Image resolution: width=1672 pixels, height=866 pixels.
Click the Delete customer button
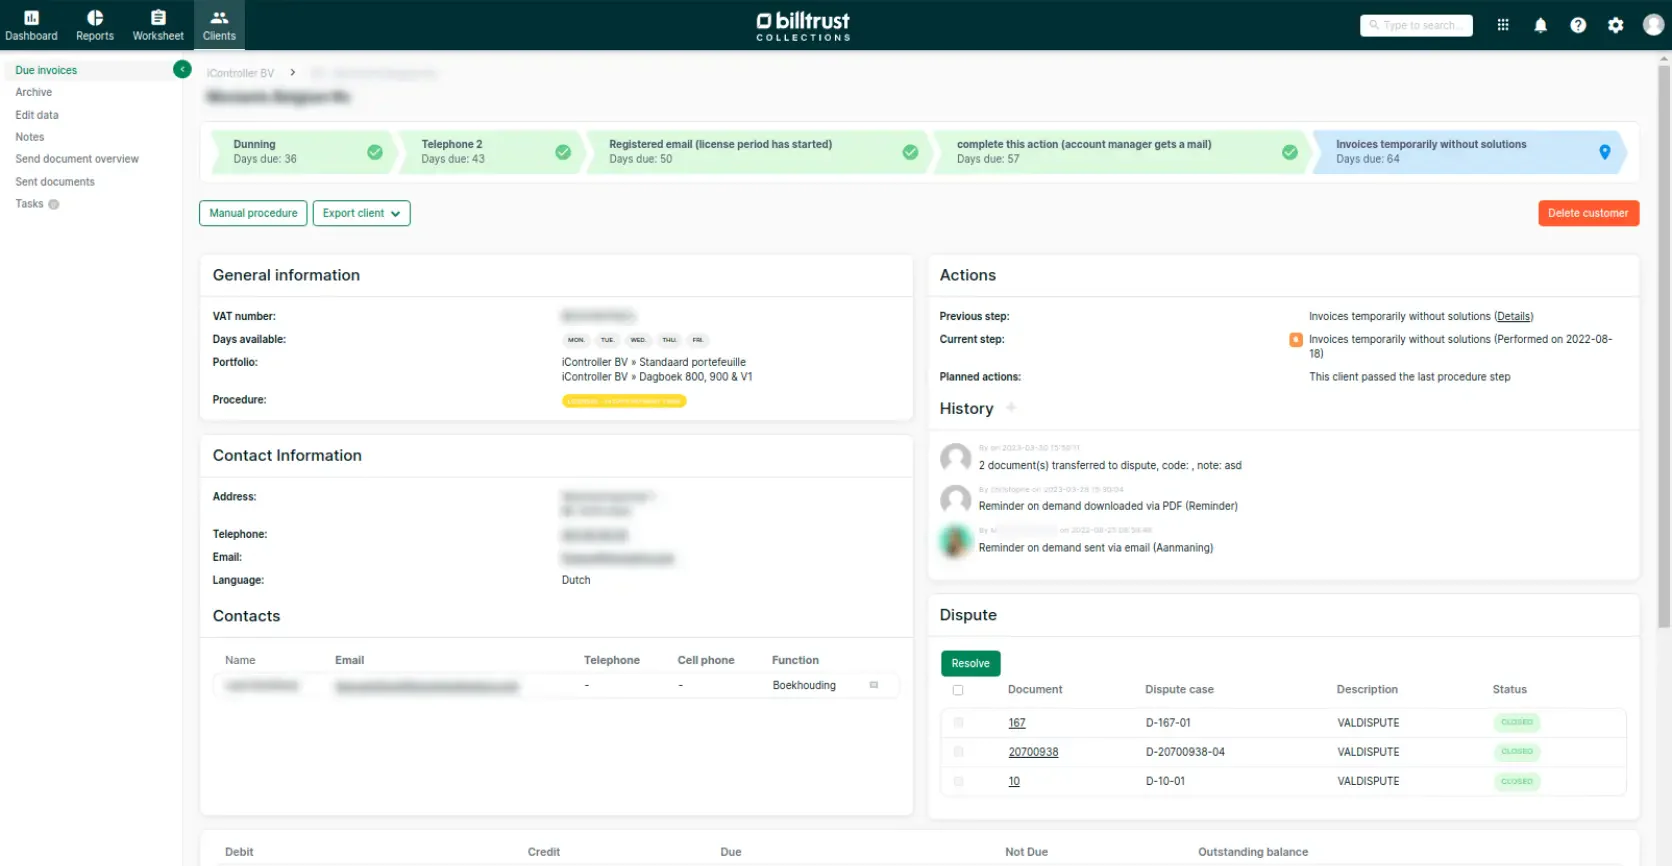coord(1588,213)
